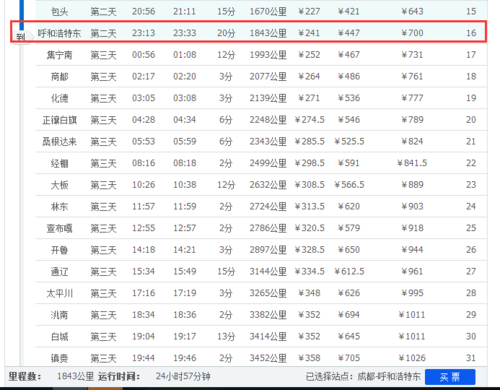The height and width of the screenshot is (390, 500).
Task: Select departure time 02:20 at 商都
Action: [184, 77]
